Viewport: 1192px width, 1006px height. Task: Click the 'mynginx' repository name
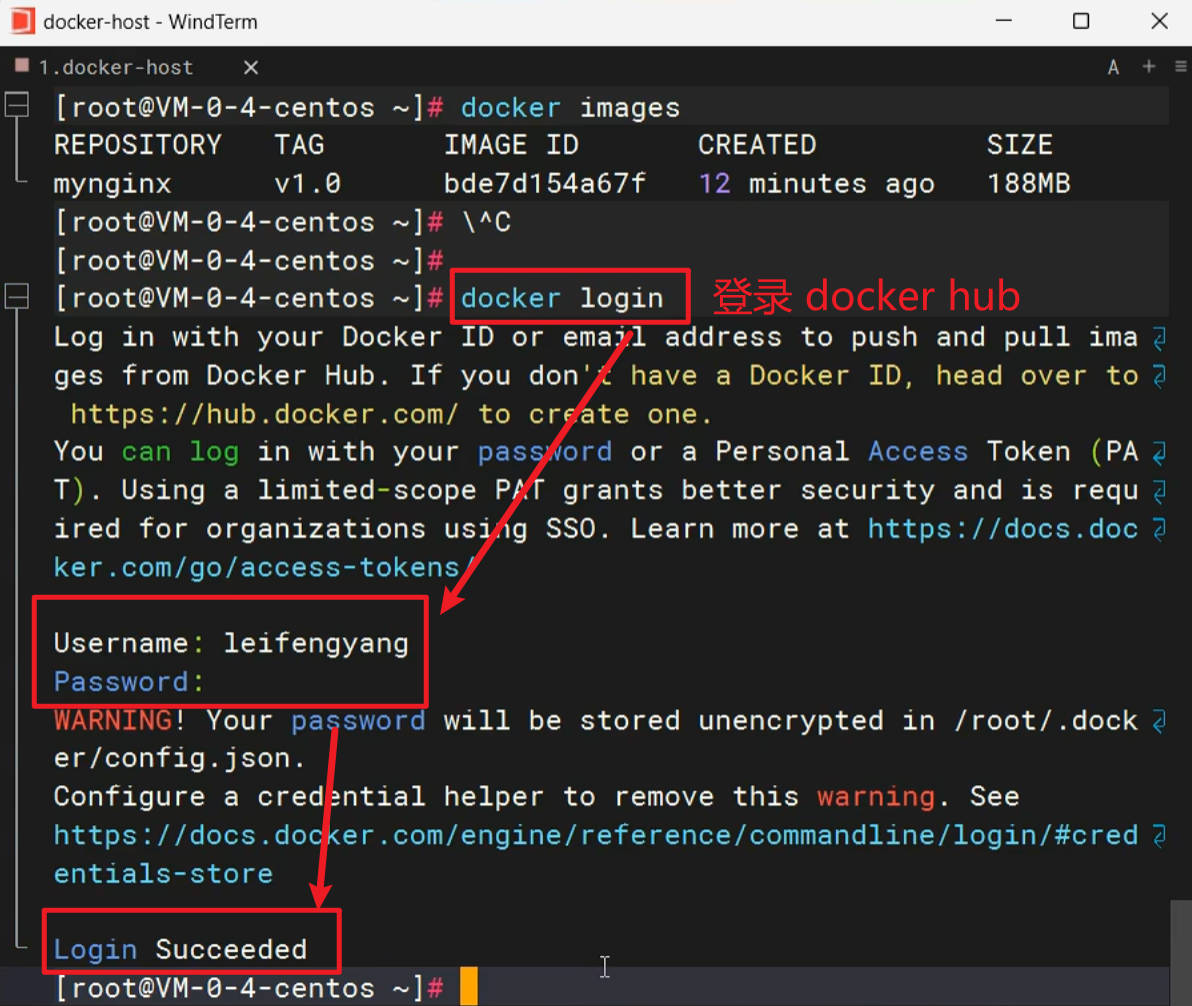[113, 184]
